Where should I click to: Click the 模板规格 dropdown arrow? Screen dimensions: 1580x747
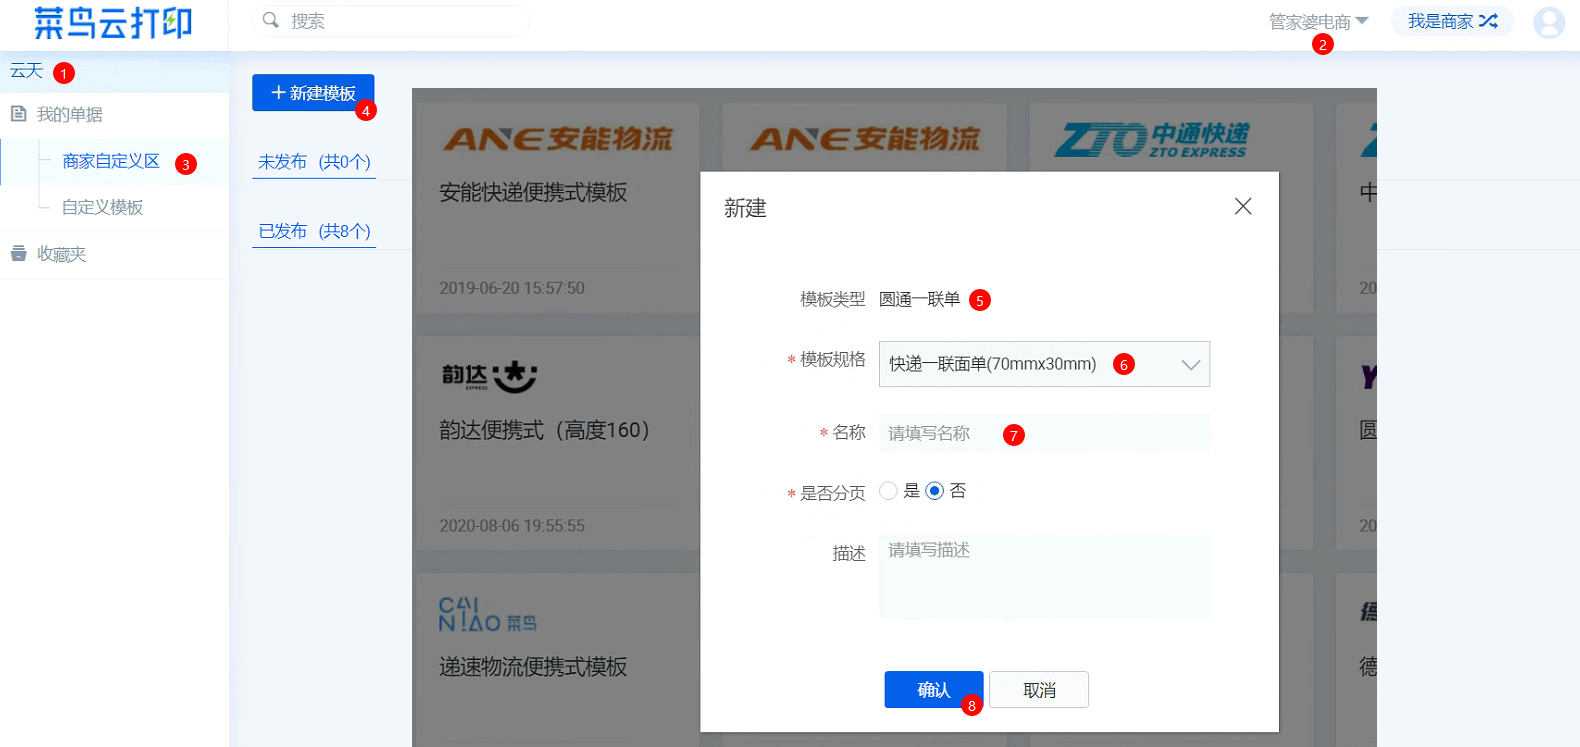1190,365
